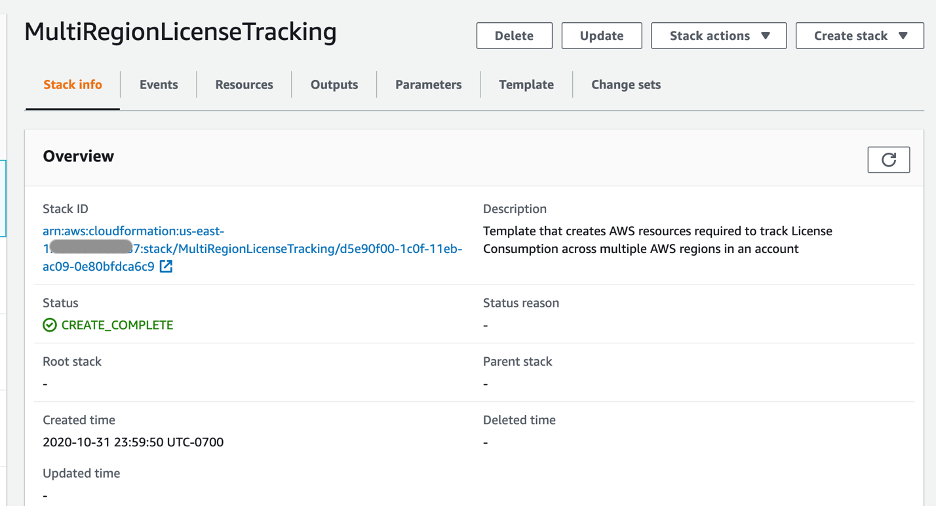Click the Updated time label
Image resolution: width=936 pixels, height=506 pixels.
81,473
